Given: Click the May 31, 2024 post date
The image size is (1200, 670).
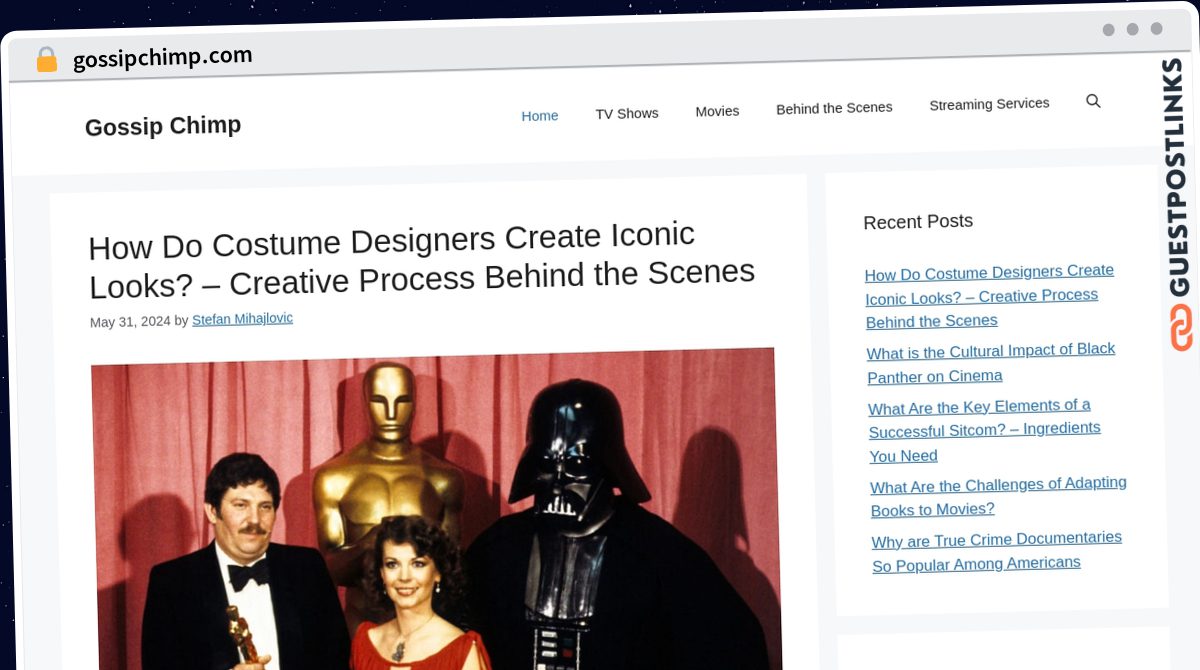Looking at the screenshot, I should 130,322.
